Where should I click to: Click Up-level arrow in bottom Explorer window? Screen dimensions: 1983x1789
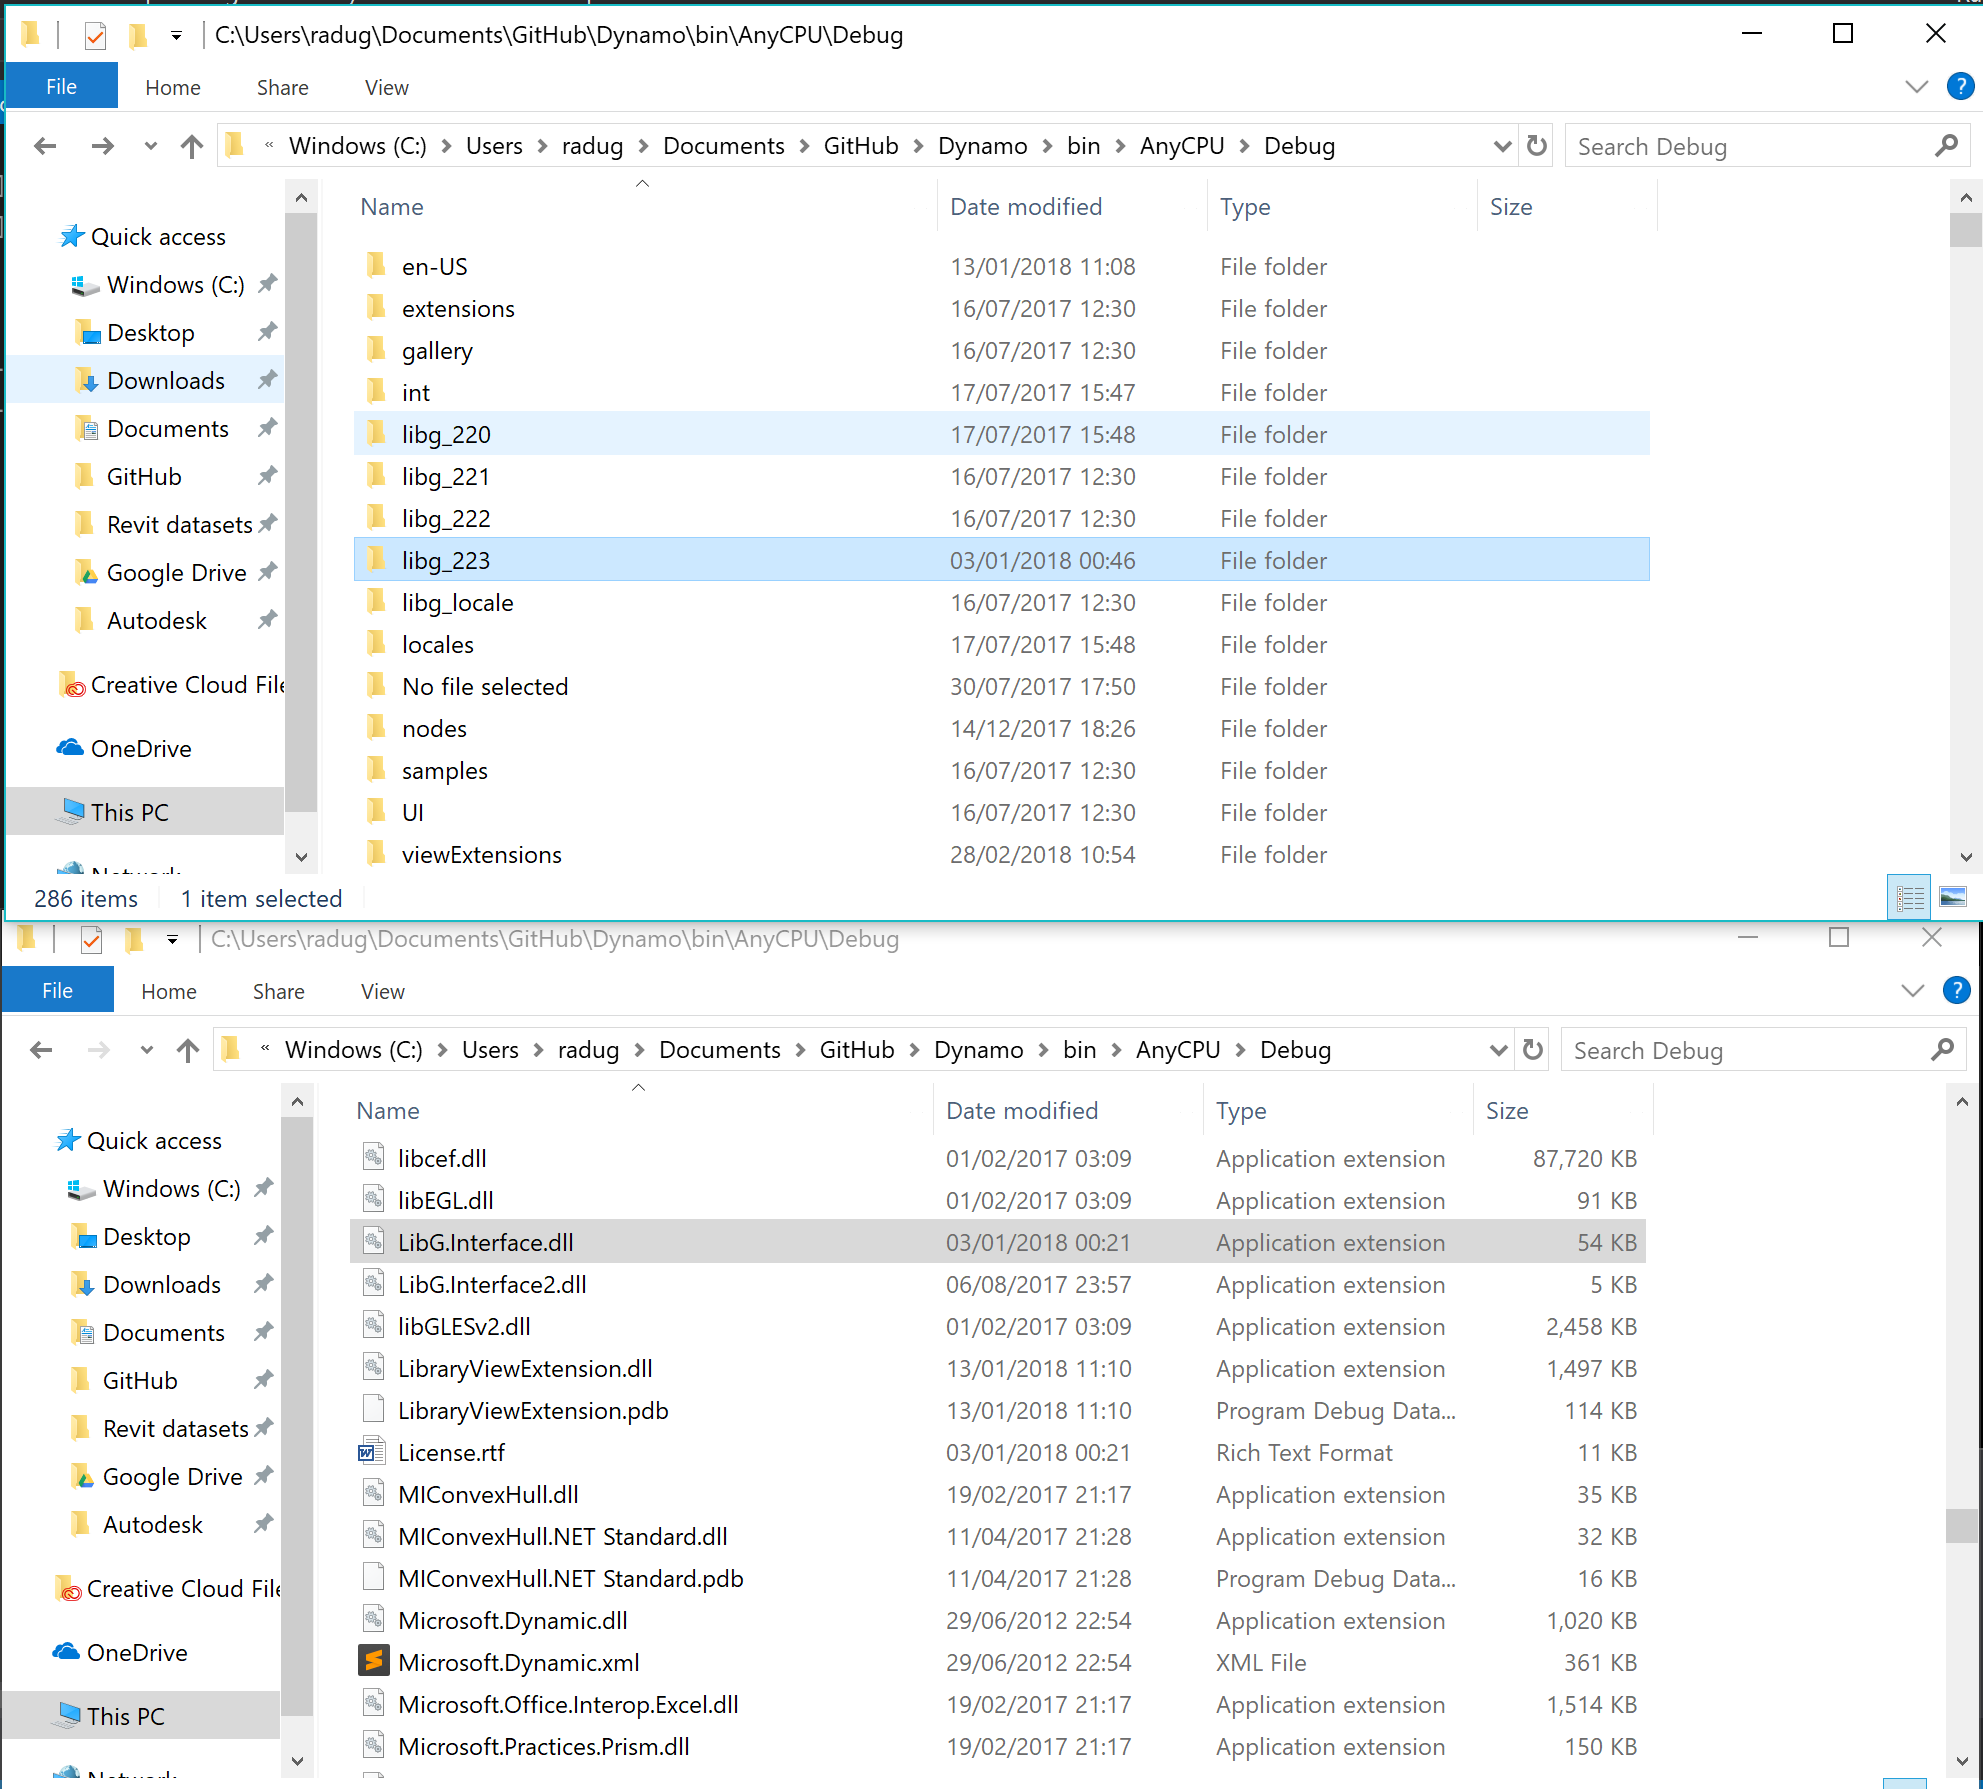(x=187, y=1050)
